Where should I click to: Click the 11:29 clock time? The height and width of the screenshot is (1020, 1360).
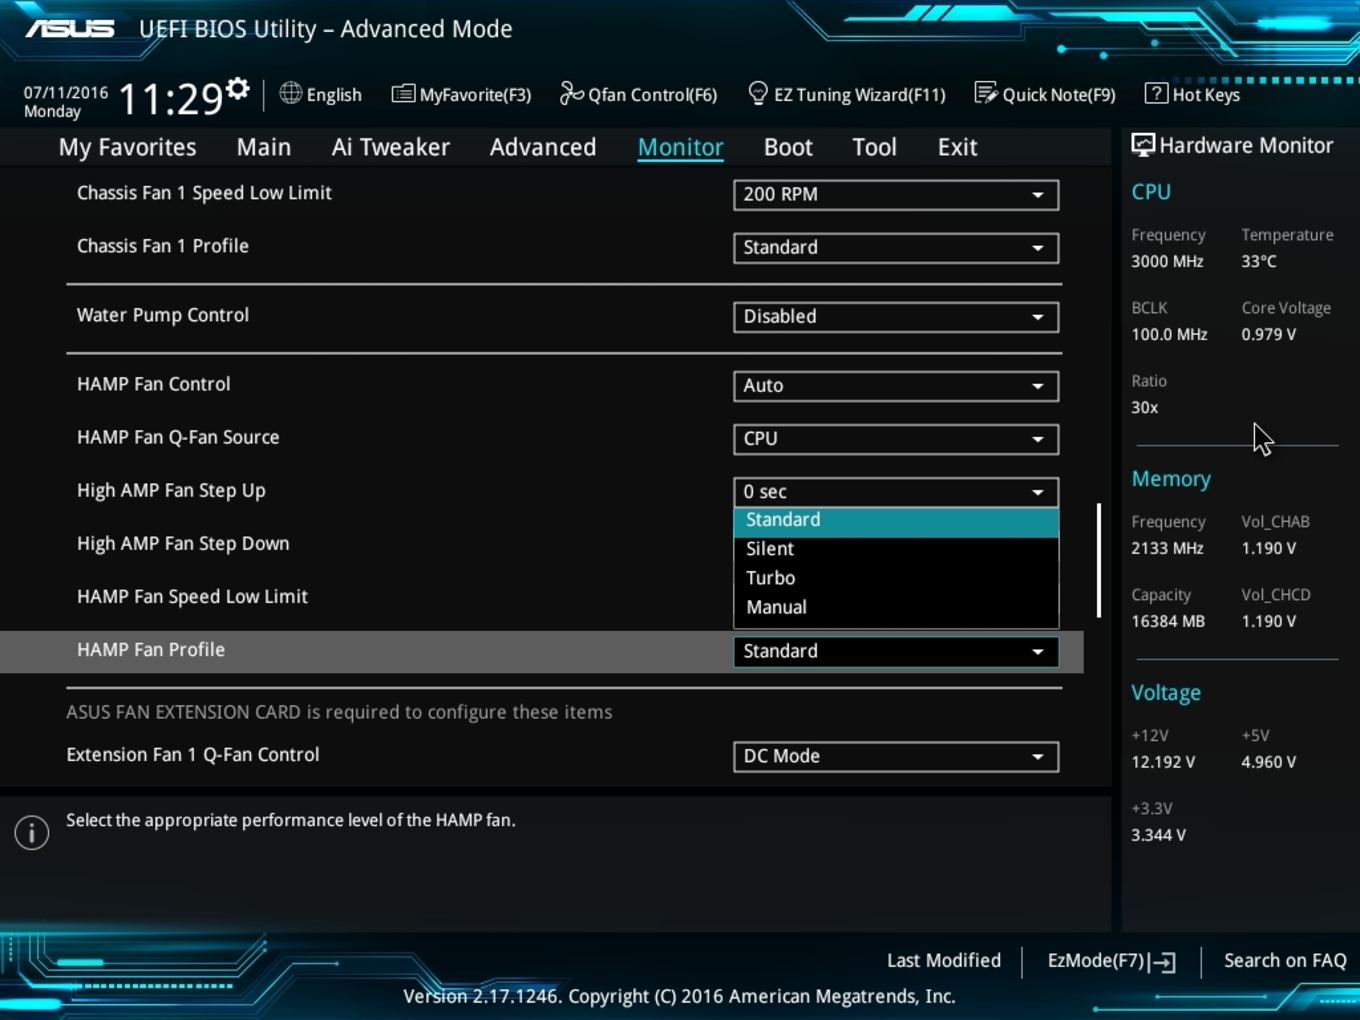point(170,99)
